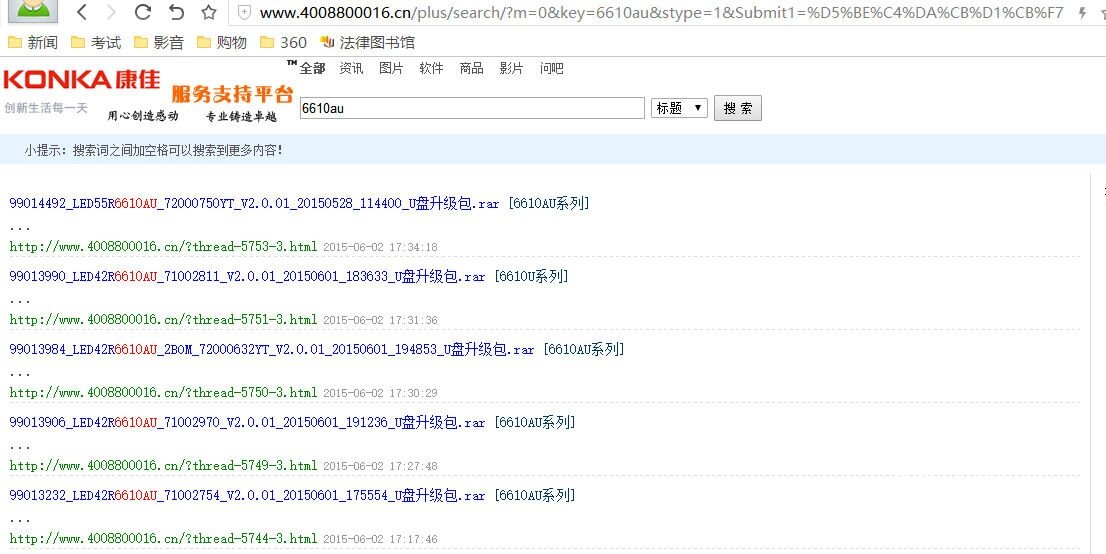Click the [6610U系列] category tag
This screenshot has width=1106, height=554.
(x=531, y=276)
